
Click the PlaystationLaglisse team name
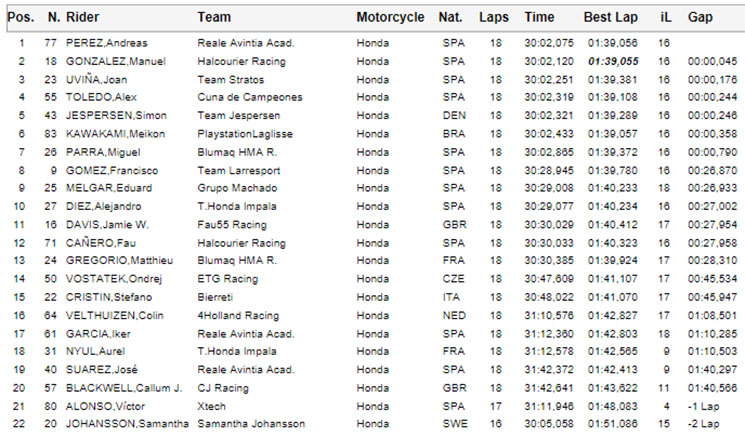point(245,134)
